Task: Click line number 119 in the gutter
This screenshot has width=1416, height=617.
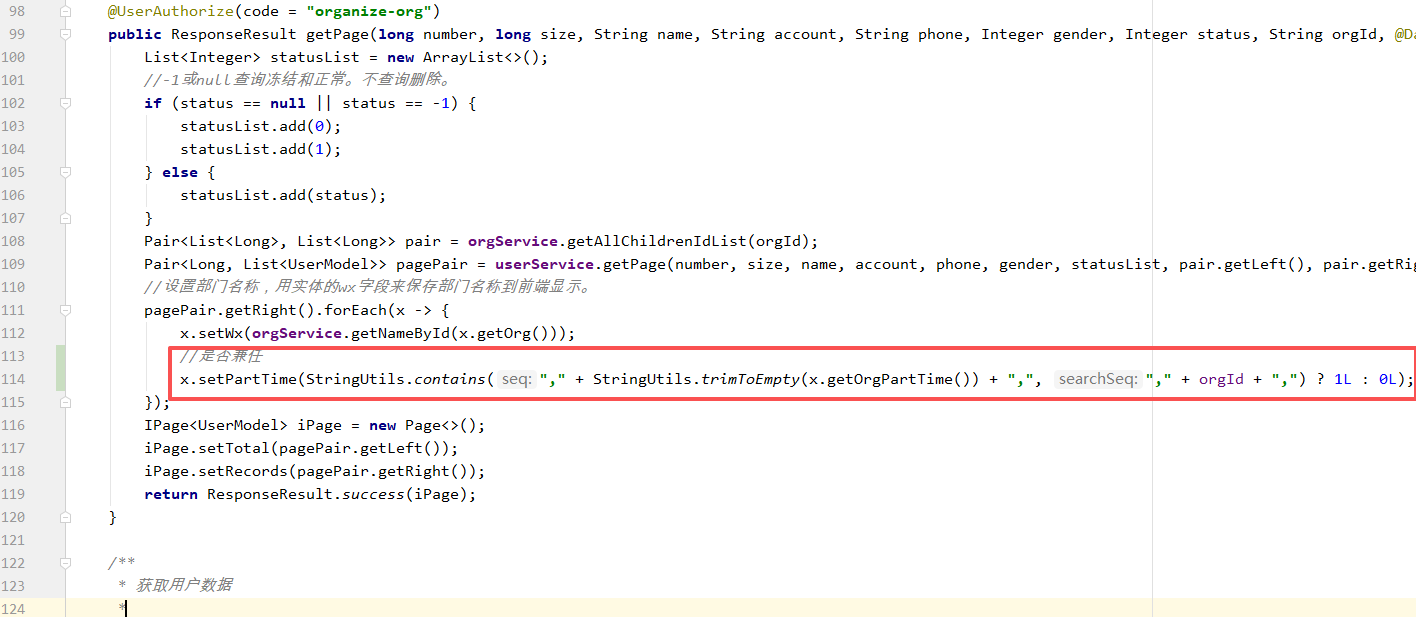Action: (x=14, y=494)
